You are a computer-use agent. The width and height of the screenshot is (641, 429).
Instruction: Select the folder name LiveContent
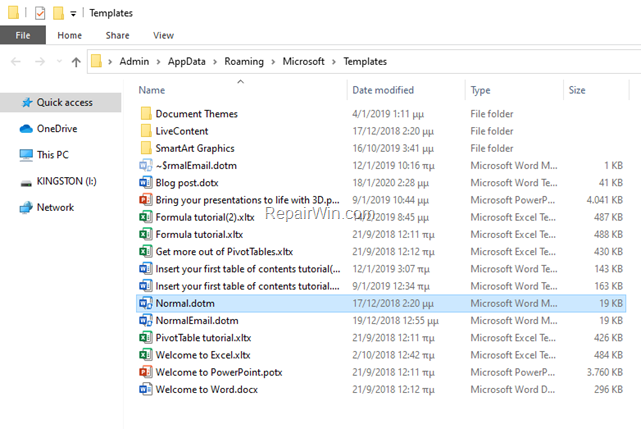pyautogui.click(x=182, y=131)
